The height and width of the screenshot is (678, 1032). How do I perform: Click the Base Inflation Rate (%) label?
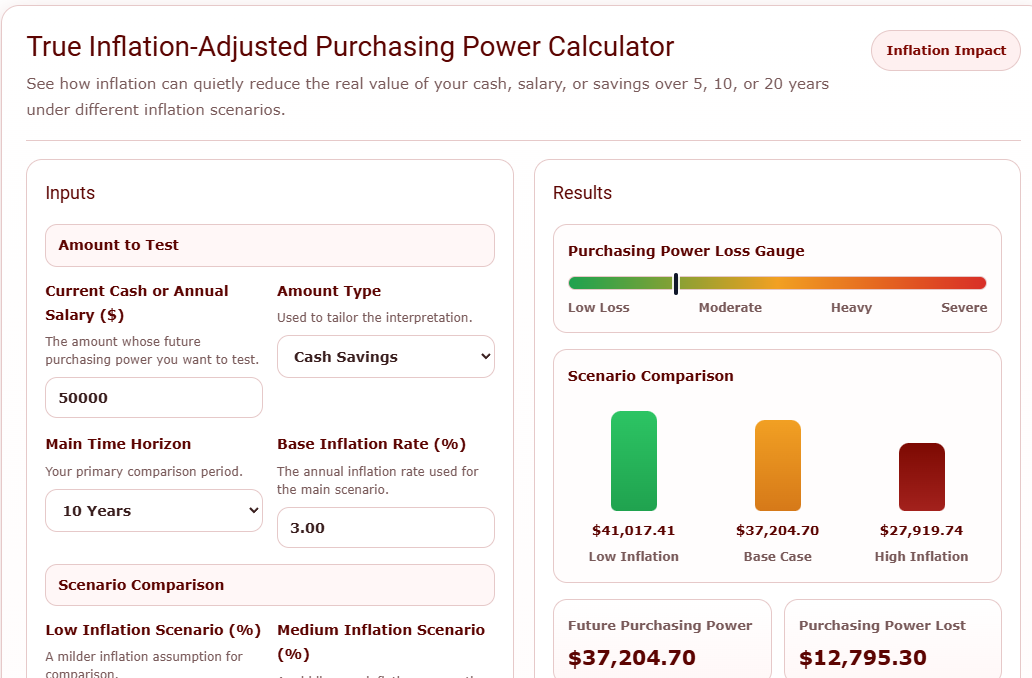click(371, 444)
